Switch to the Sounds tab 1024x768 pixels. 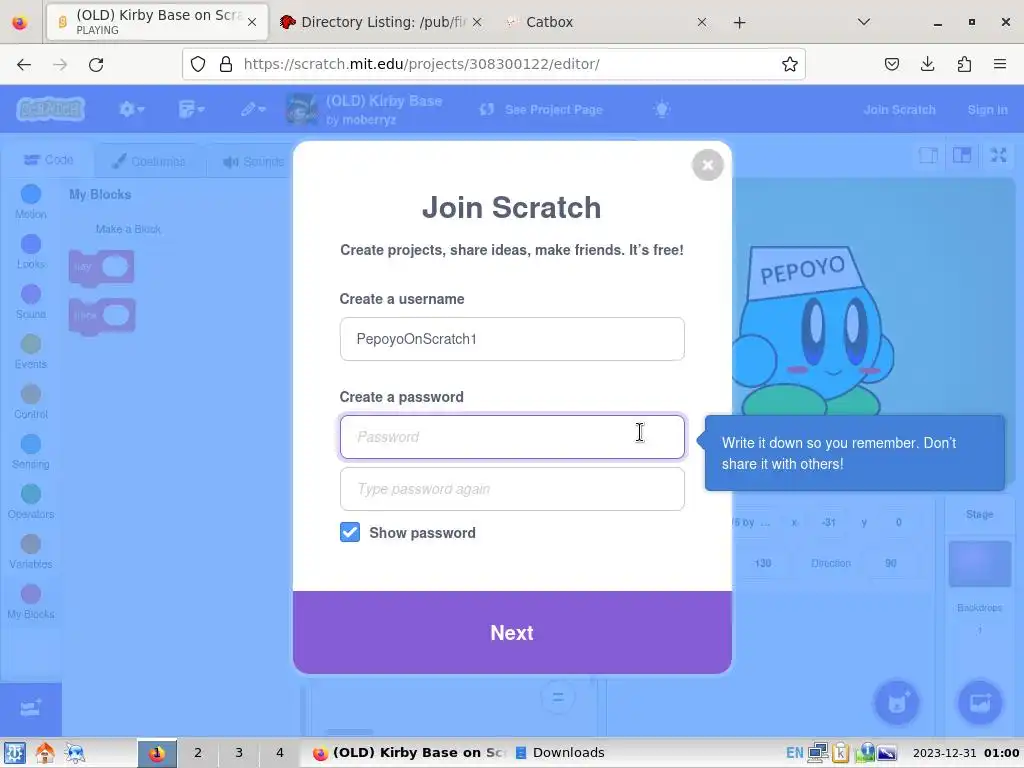[253, 161]
